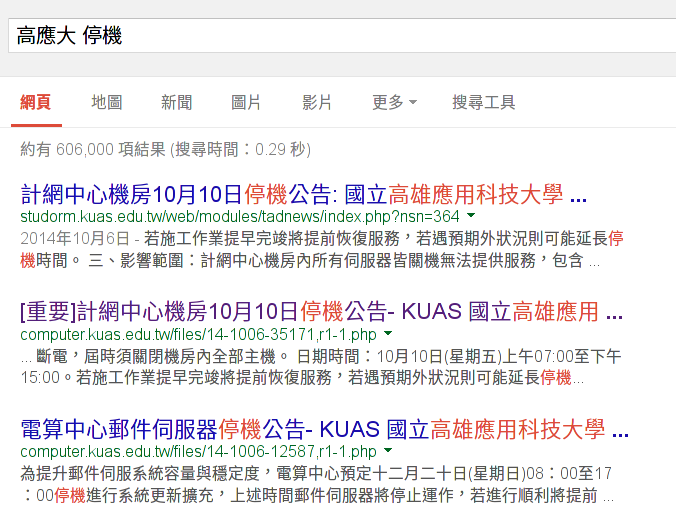Viewport: 676px width, 526px height.
Task: Select the 網頁 tab
Action: pyautogui.click(x=36, y=103)
